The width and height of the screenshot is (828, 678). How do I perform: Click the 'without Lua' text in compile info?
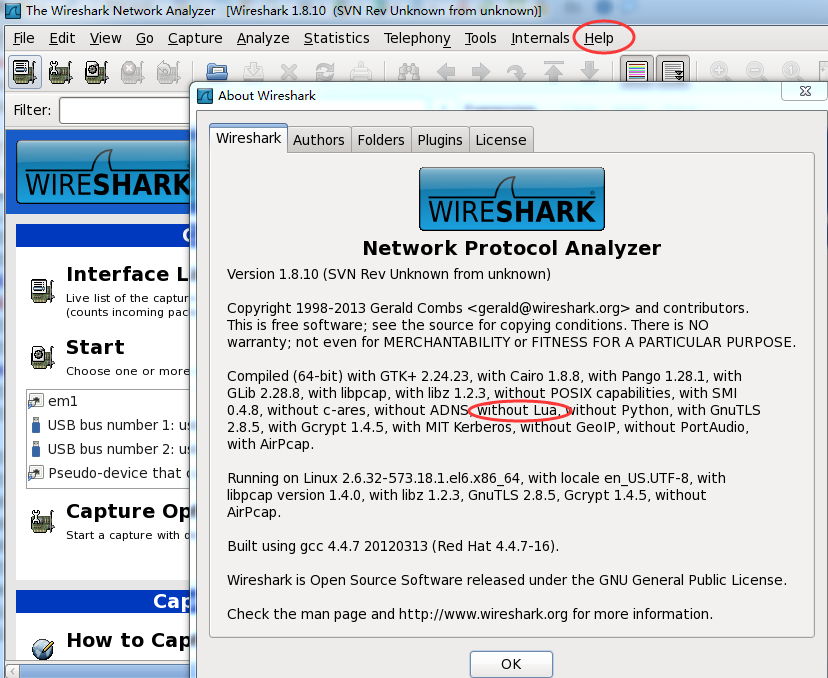pos(516,410)
